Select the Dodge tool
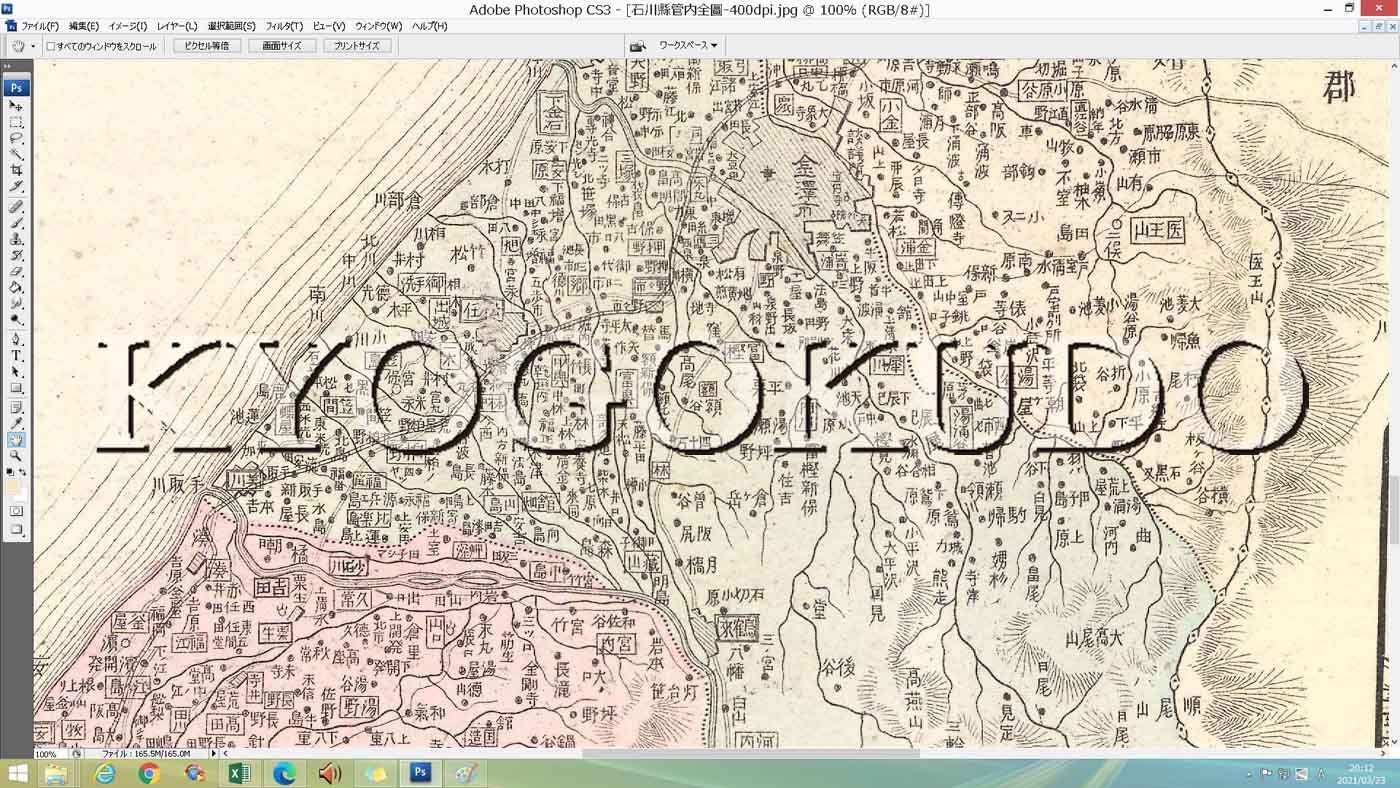 (16, 319)
